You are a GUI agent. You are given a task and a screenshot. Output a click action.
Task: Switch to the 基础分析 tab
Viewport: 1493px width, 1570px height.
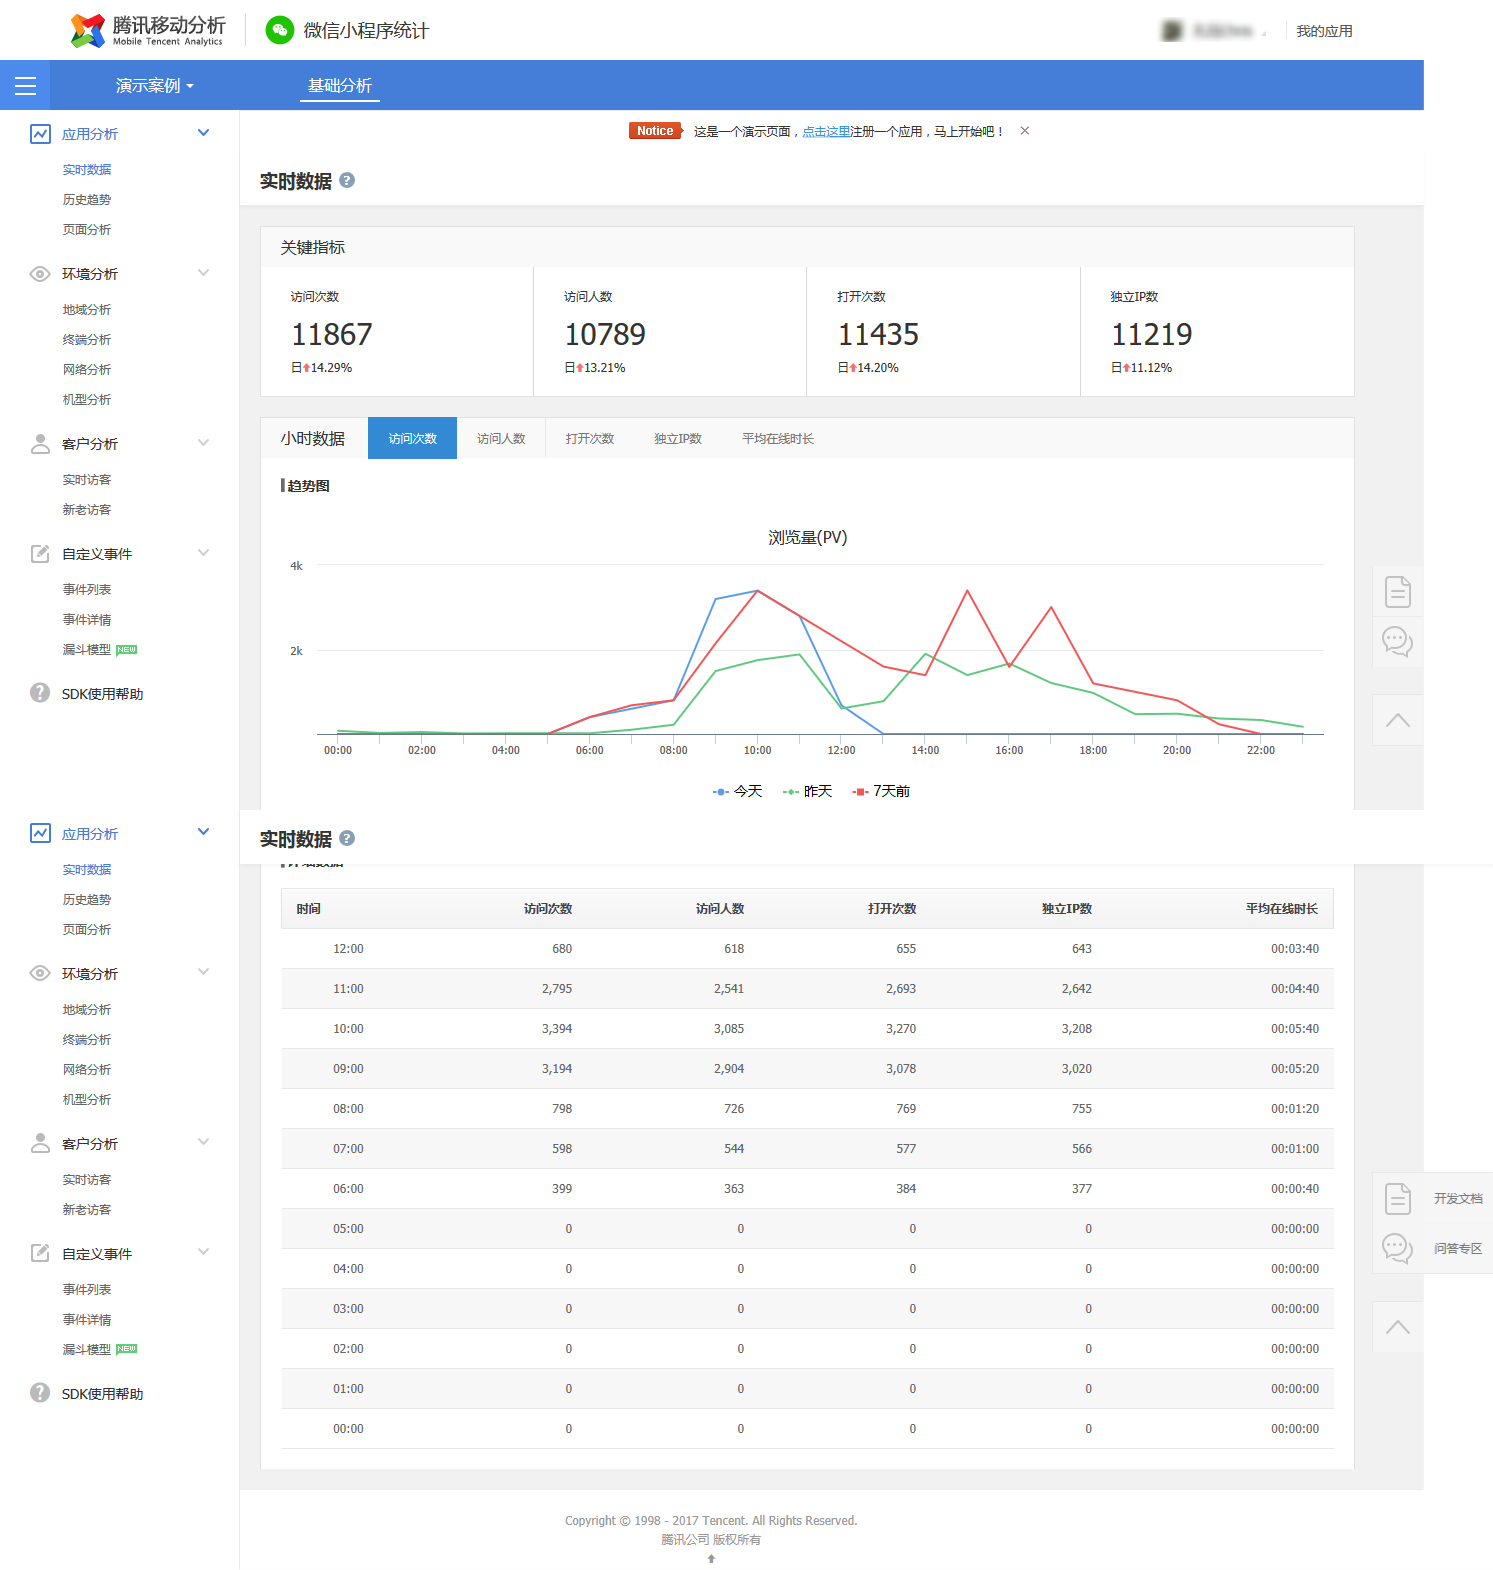[x=340, y=86]
